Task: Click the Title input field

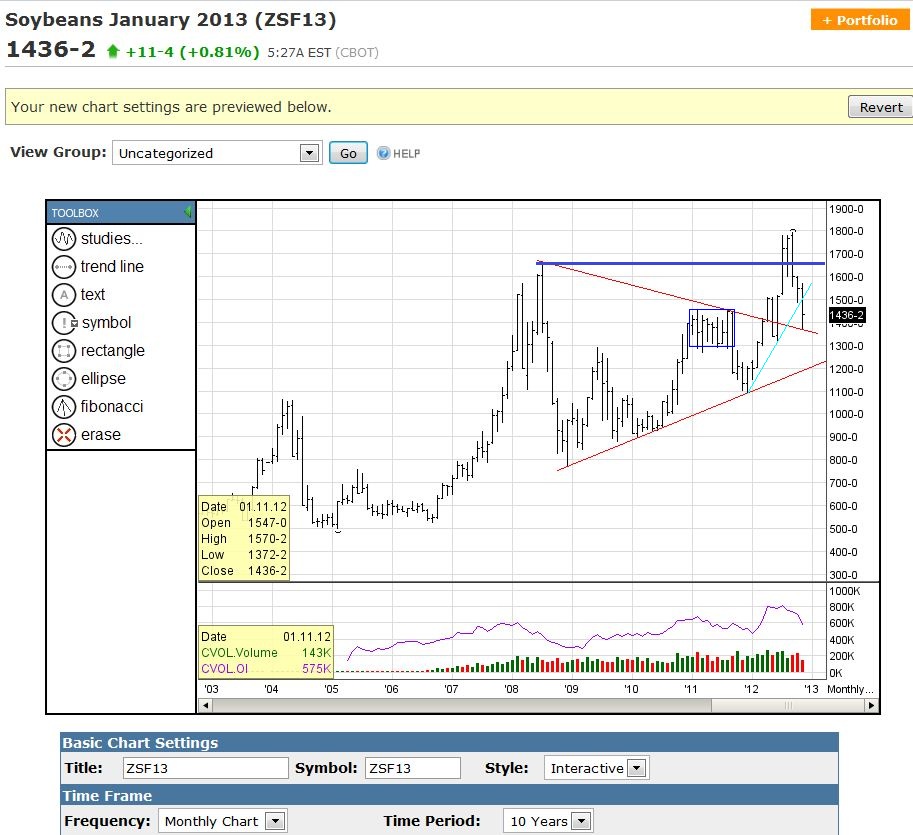Action: 206,768
